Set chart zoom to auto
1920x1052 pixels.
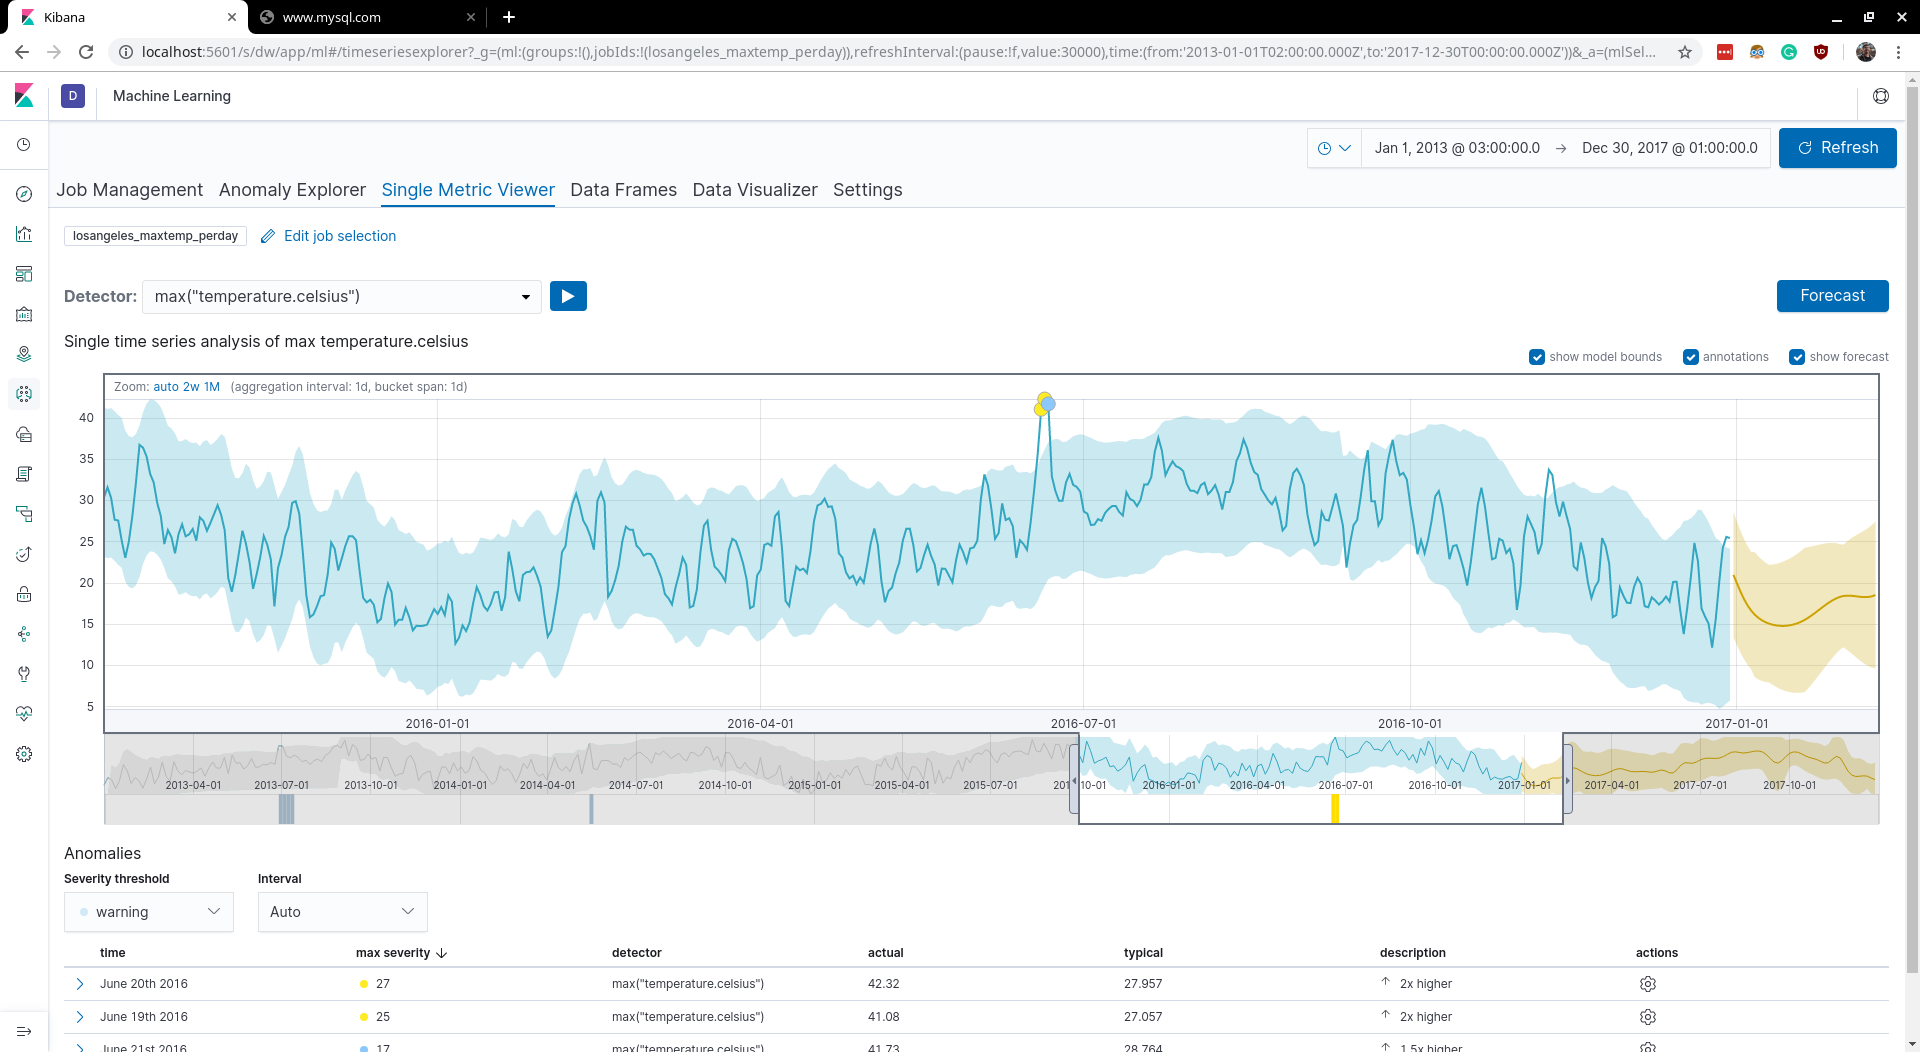pyautogui.click(x=166, y=387)
